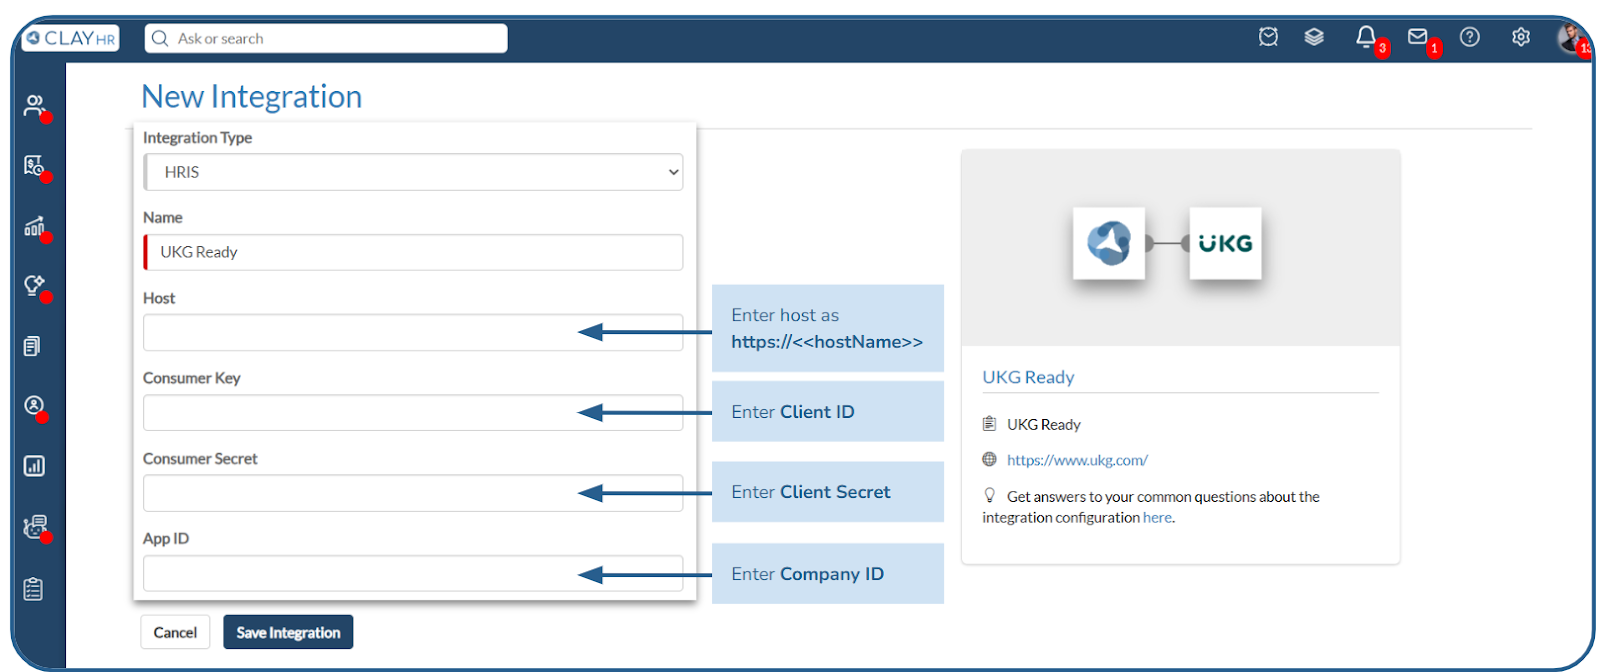Click the 'here' configuration help link
The width and height of the screenshot is (1600, 672).
pyautogui.click(x=1157, y=517)
